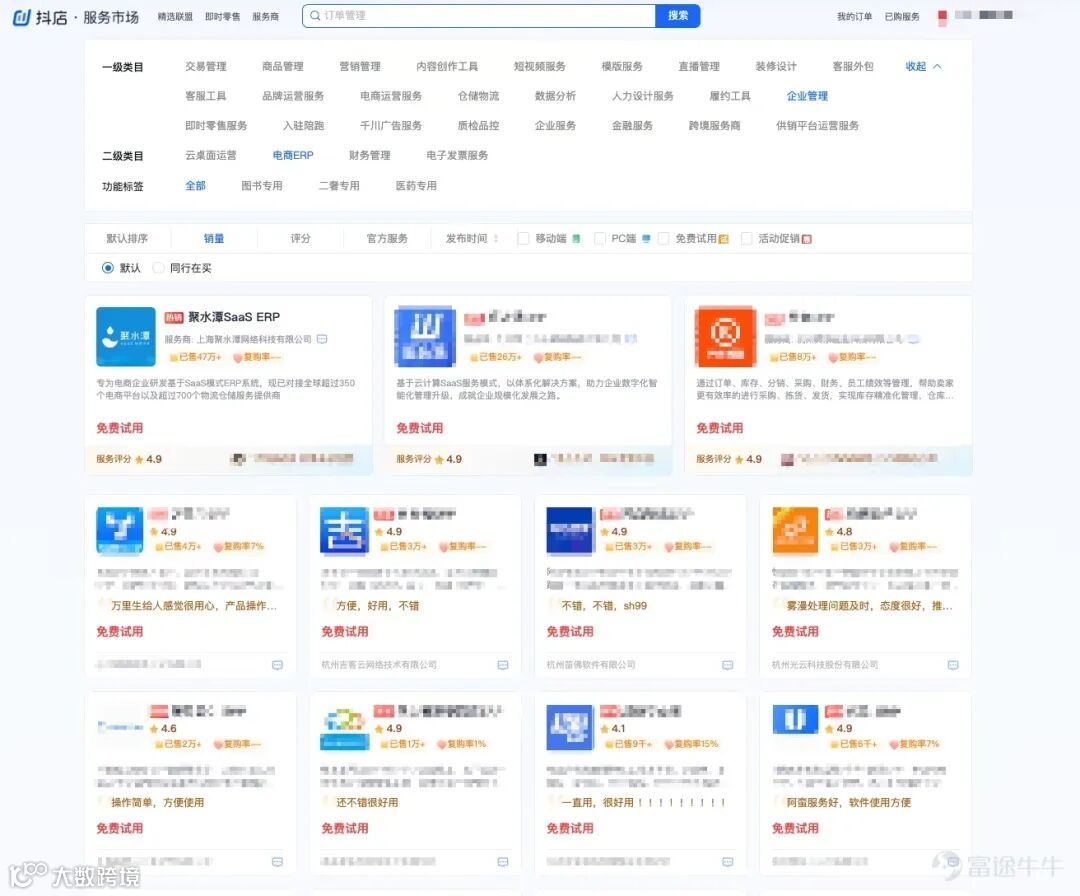Screen dimensions: 1080x896
Task: Select the 销量 sorting tab
Action: tap(213, 238)
